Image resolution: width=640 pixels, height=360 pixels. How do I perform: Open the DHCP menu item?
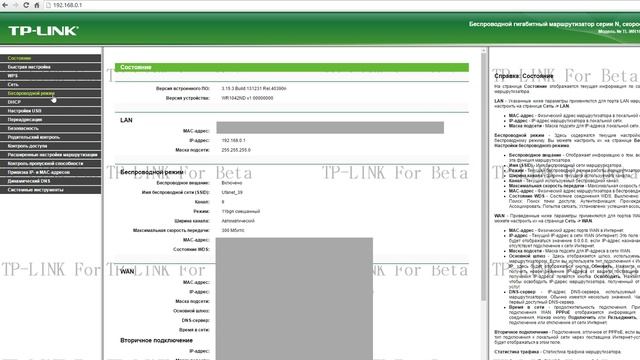[x=51, y=102]
